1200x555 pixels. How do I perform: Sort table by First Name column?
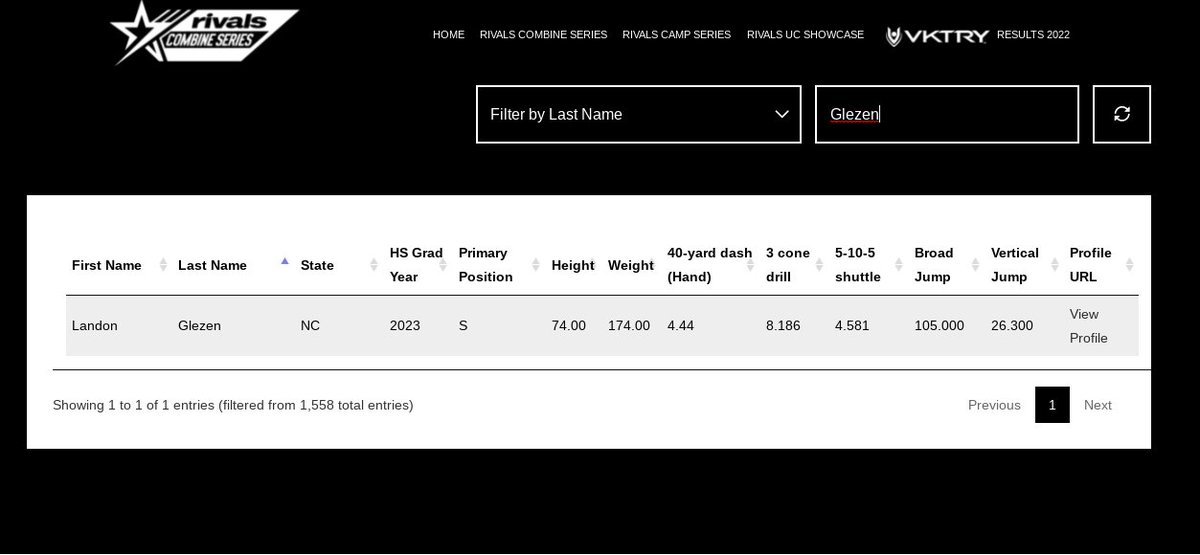click(119, 265)
